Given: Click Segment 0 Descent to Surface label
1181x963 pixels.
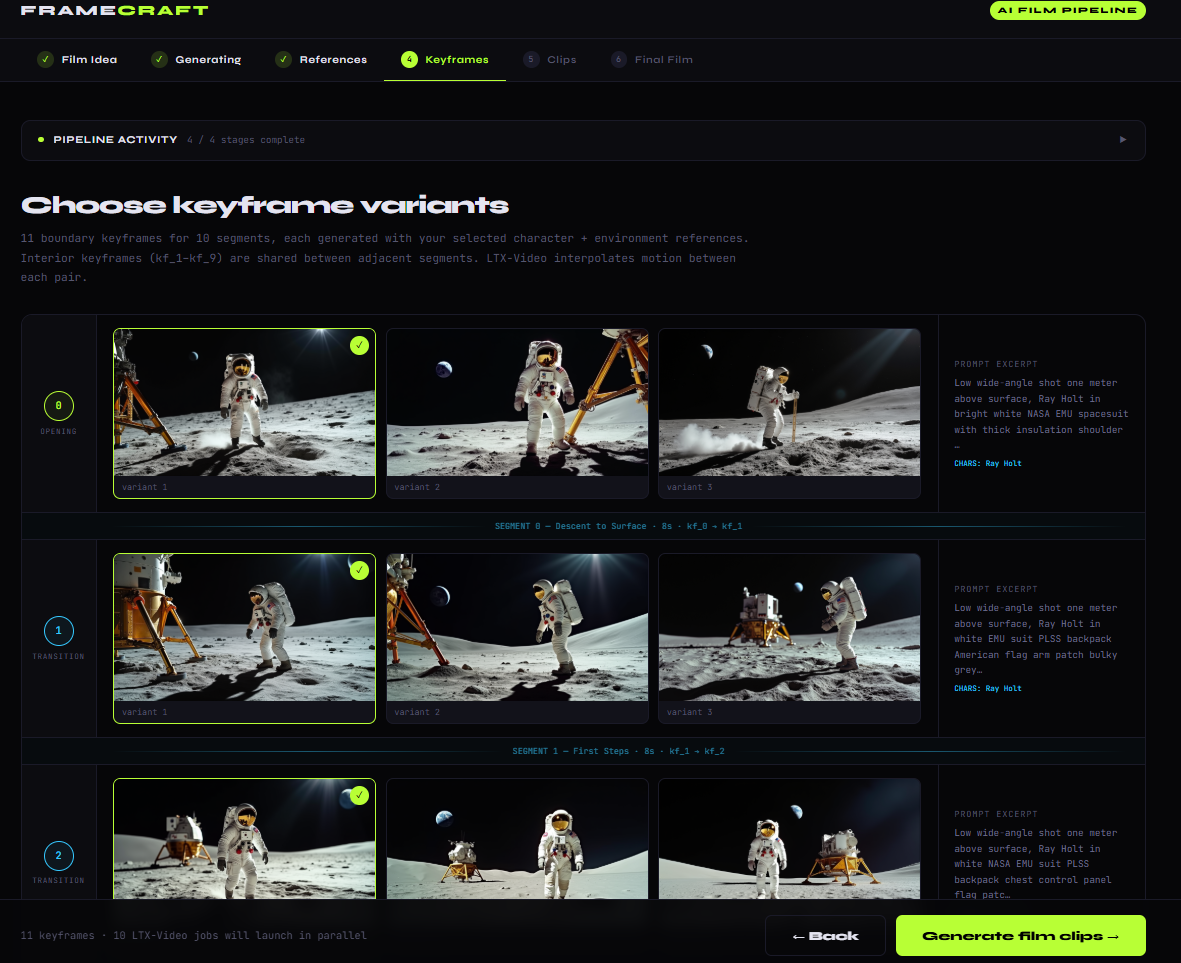Looking at the screenshot, I should pos(618,526).
